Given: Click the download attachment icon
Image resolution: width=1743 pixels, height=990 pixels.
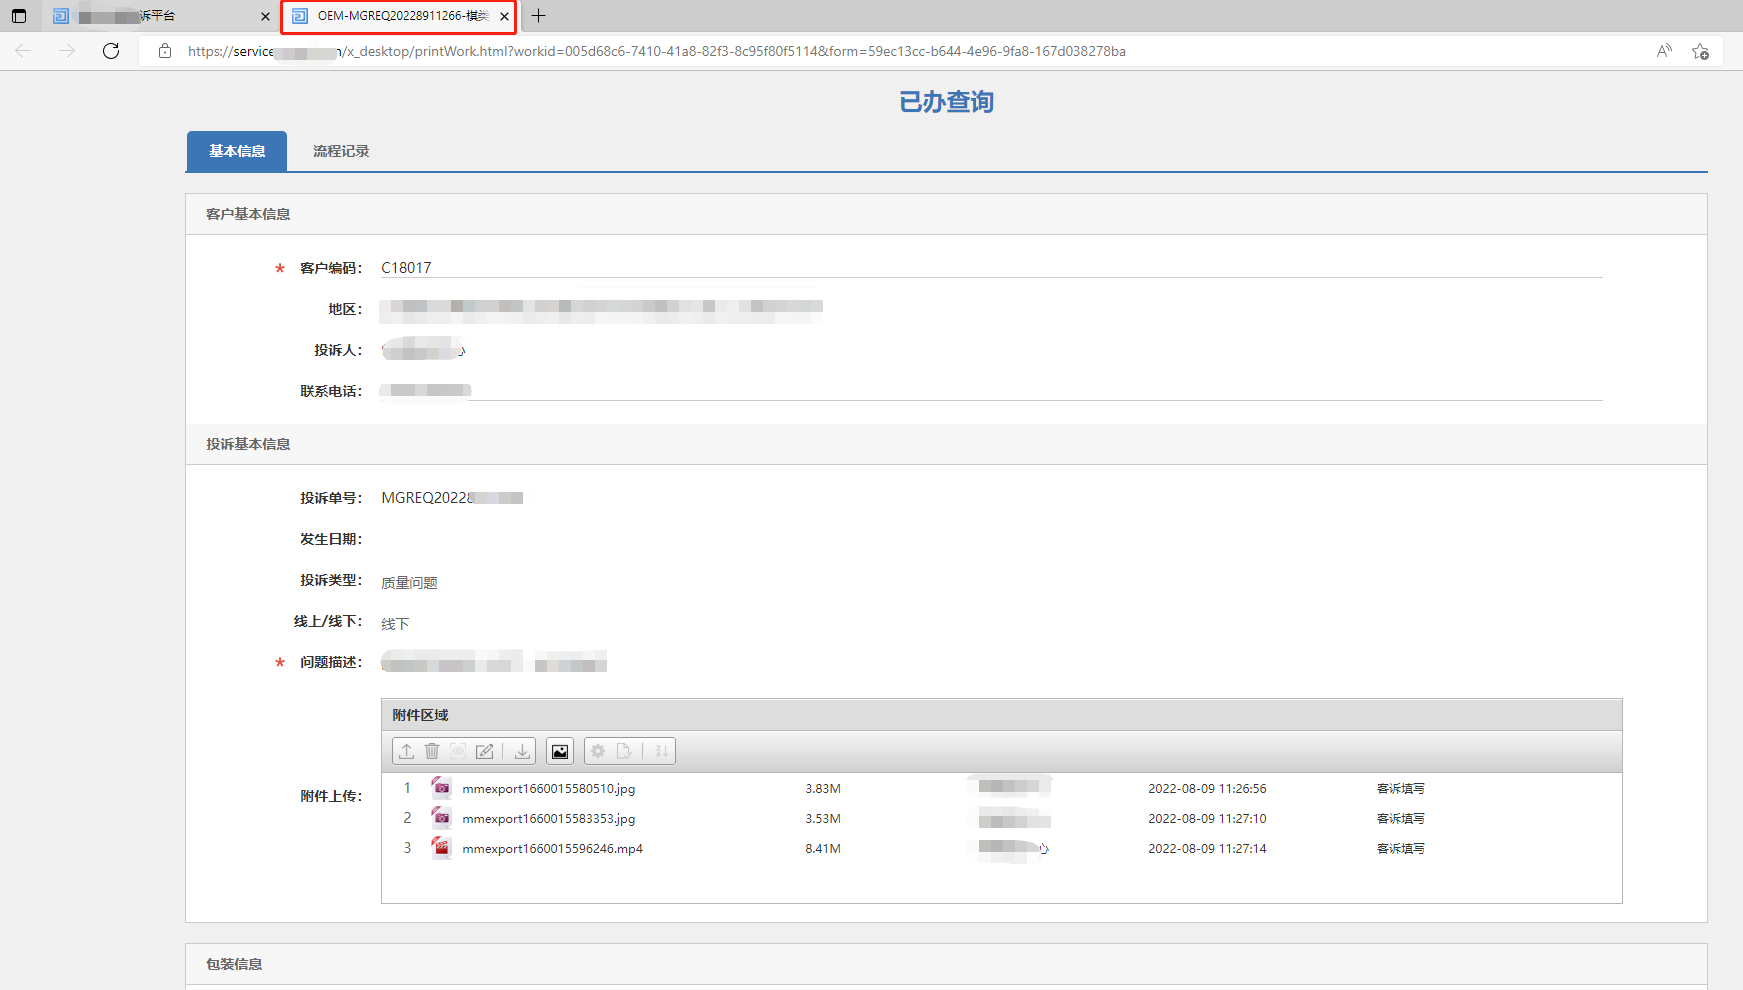Looking at the screenshot, I should coord(522,751).
